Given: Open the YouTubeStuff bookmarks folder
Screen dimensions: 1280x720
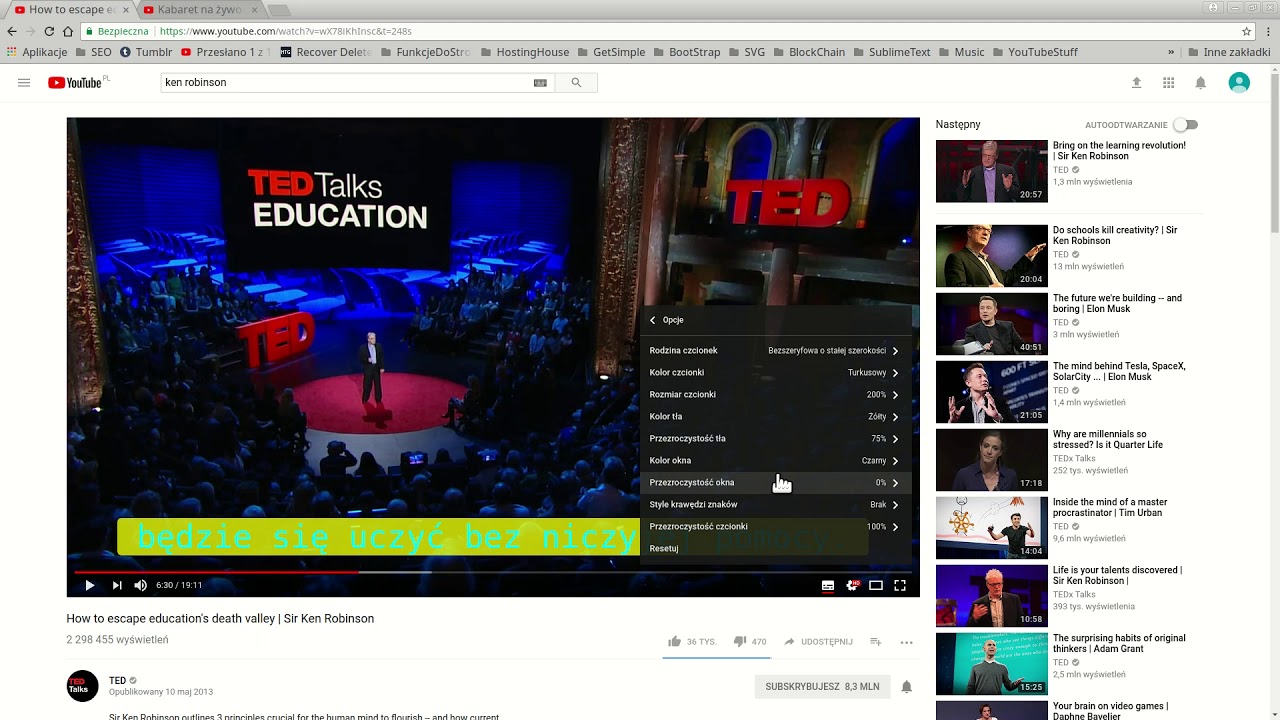Looking at the screenshot, I should tap(1033, 52).
